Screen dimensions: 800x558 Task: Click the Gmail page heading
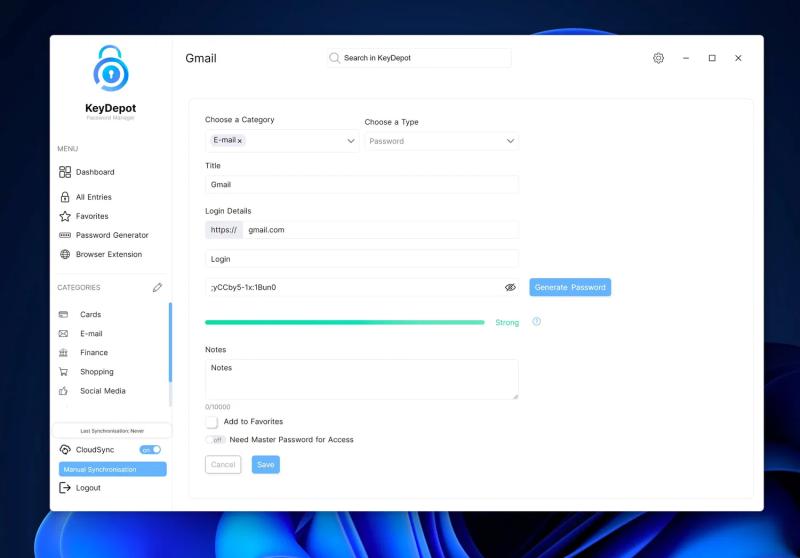tap(201, 58)
